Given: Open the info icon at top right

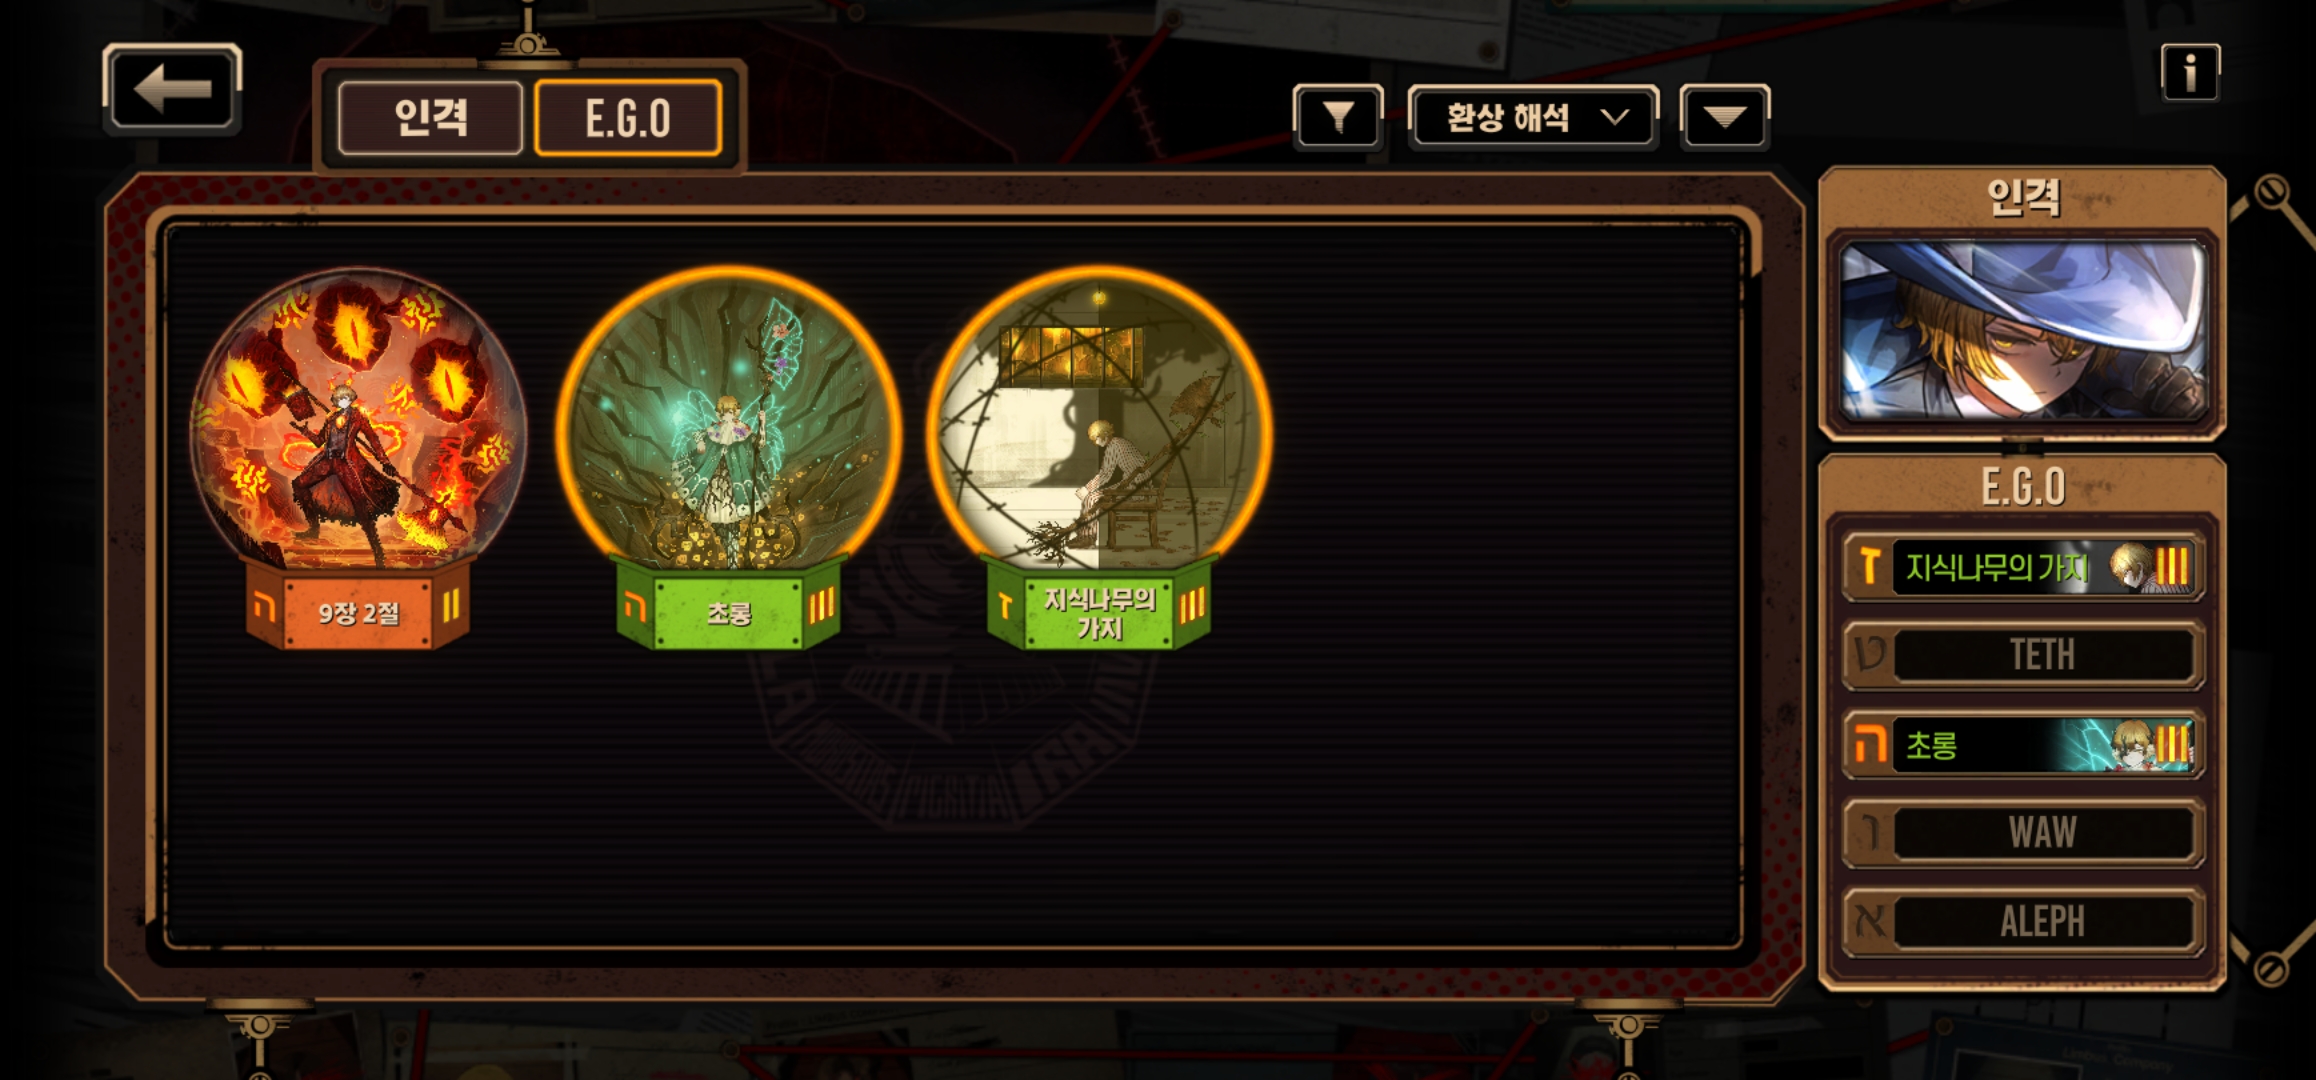Looking at the screenshot, I should pos(2190,72).
